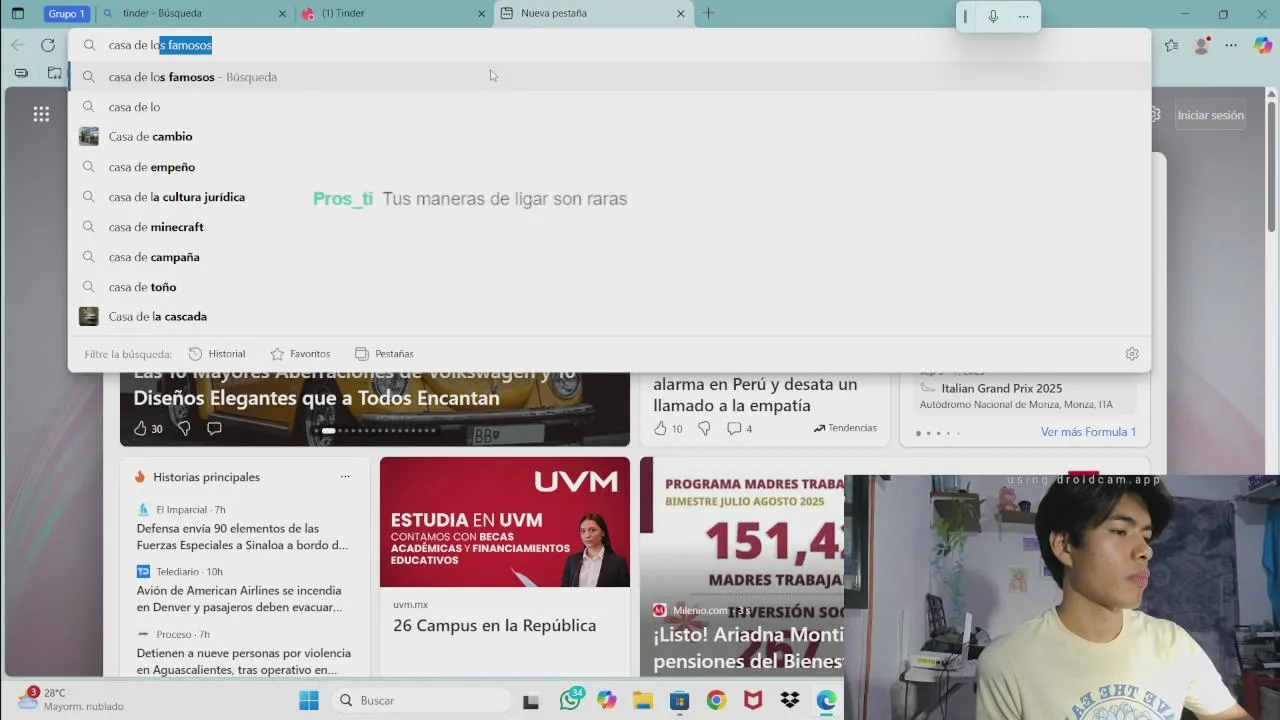Filter search by Historial

(217, 354)
